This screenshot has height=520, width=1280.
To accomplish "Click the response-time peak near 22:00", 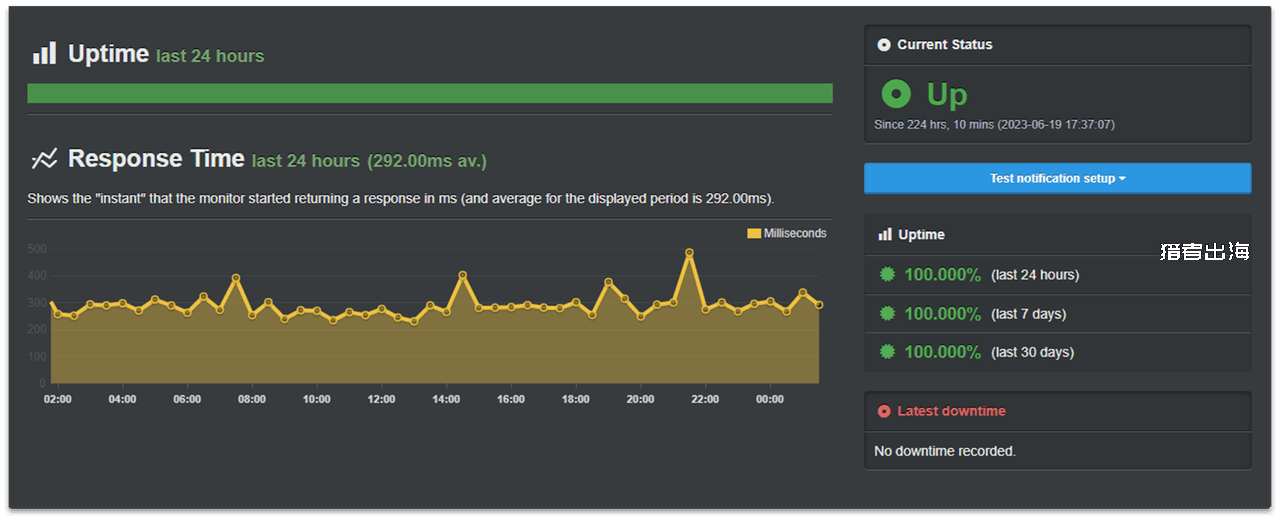I will (x=689, y=253).
